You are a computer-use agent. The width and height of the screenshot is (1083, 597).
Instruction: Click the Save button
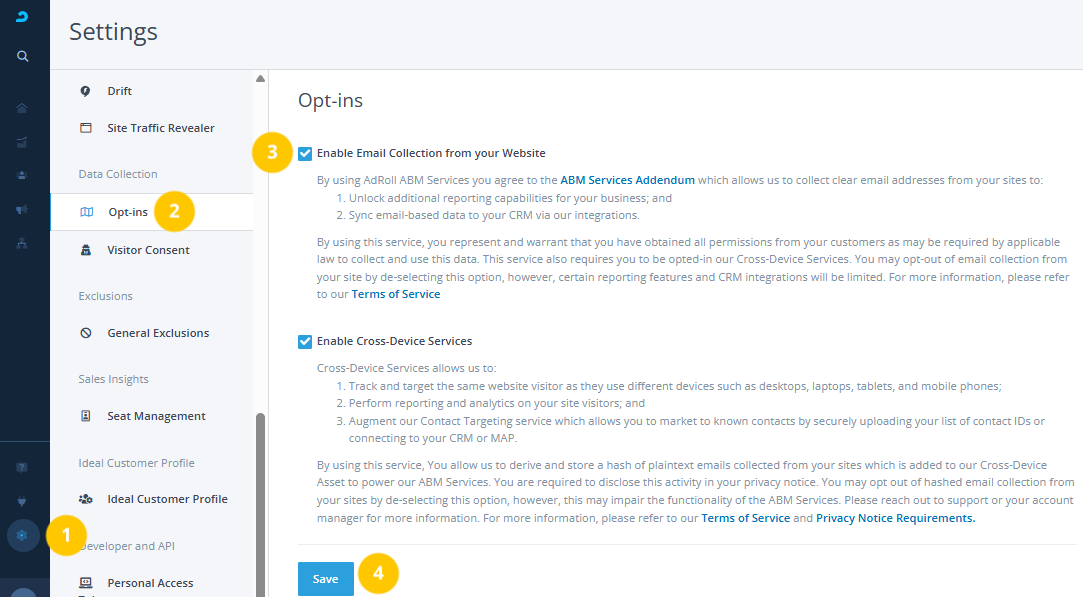tap(325, 579)
